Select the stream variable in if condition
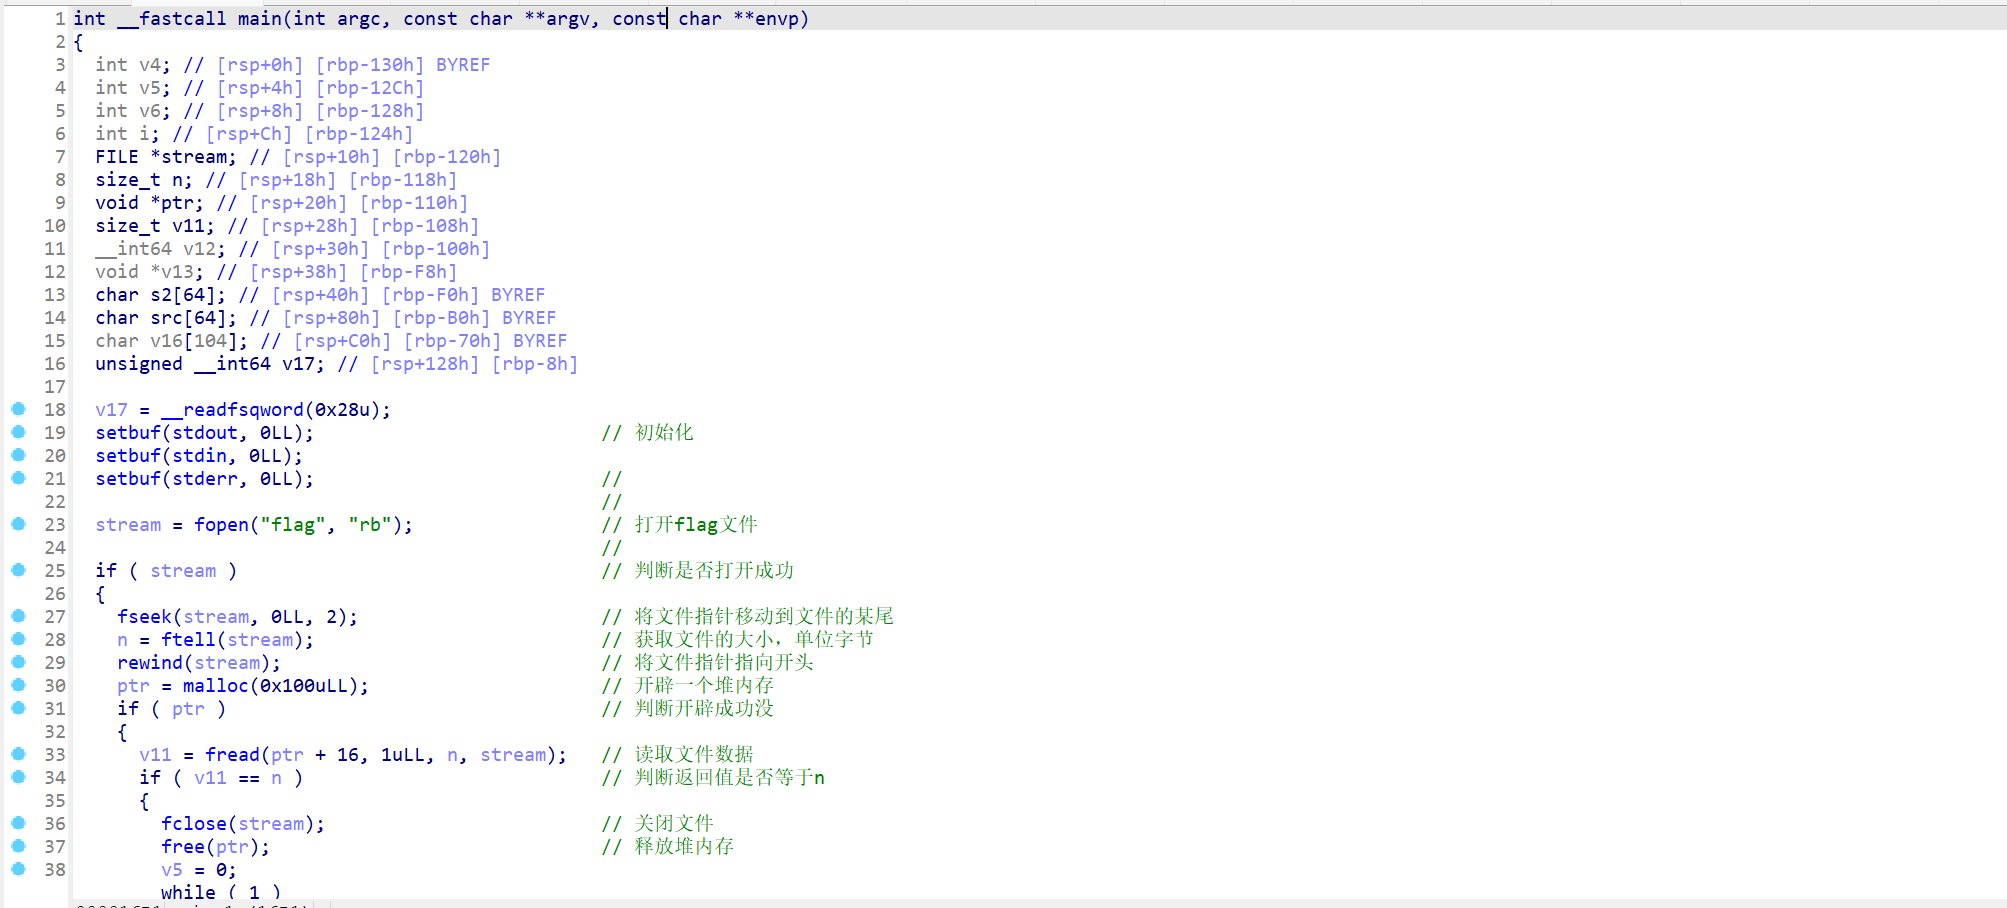Image resolution: width=2007 pixels, height=908 pixels. (183, 571)
